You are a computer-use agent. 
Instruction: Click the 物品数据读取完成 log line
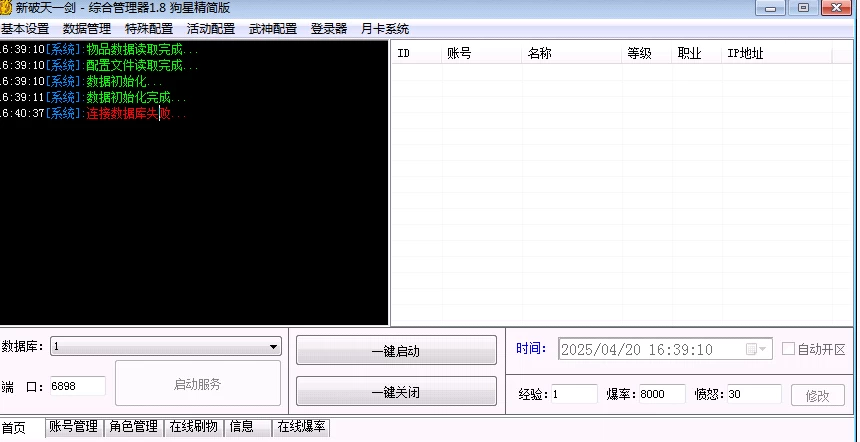point(99,49)
